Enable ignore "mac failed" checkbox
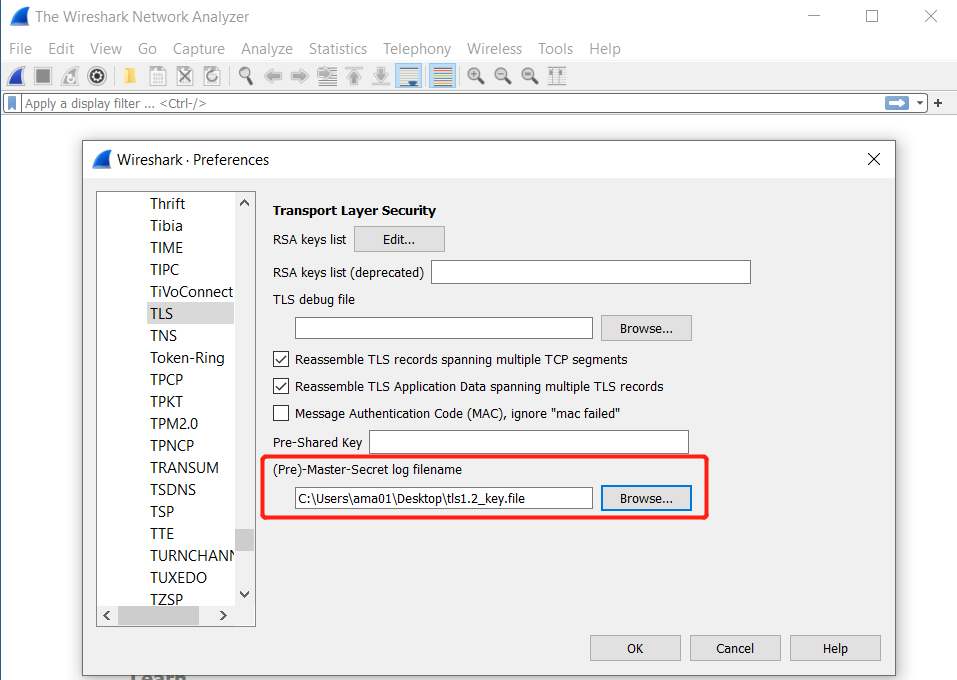The height and width of the screenshot is (680, 957). coord(281,413)
